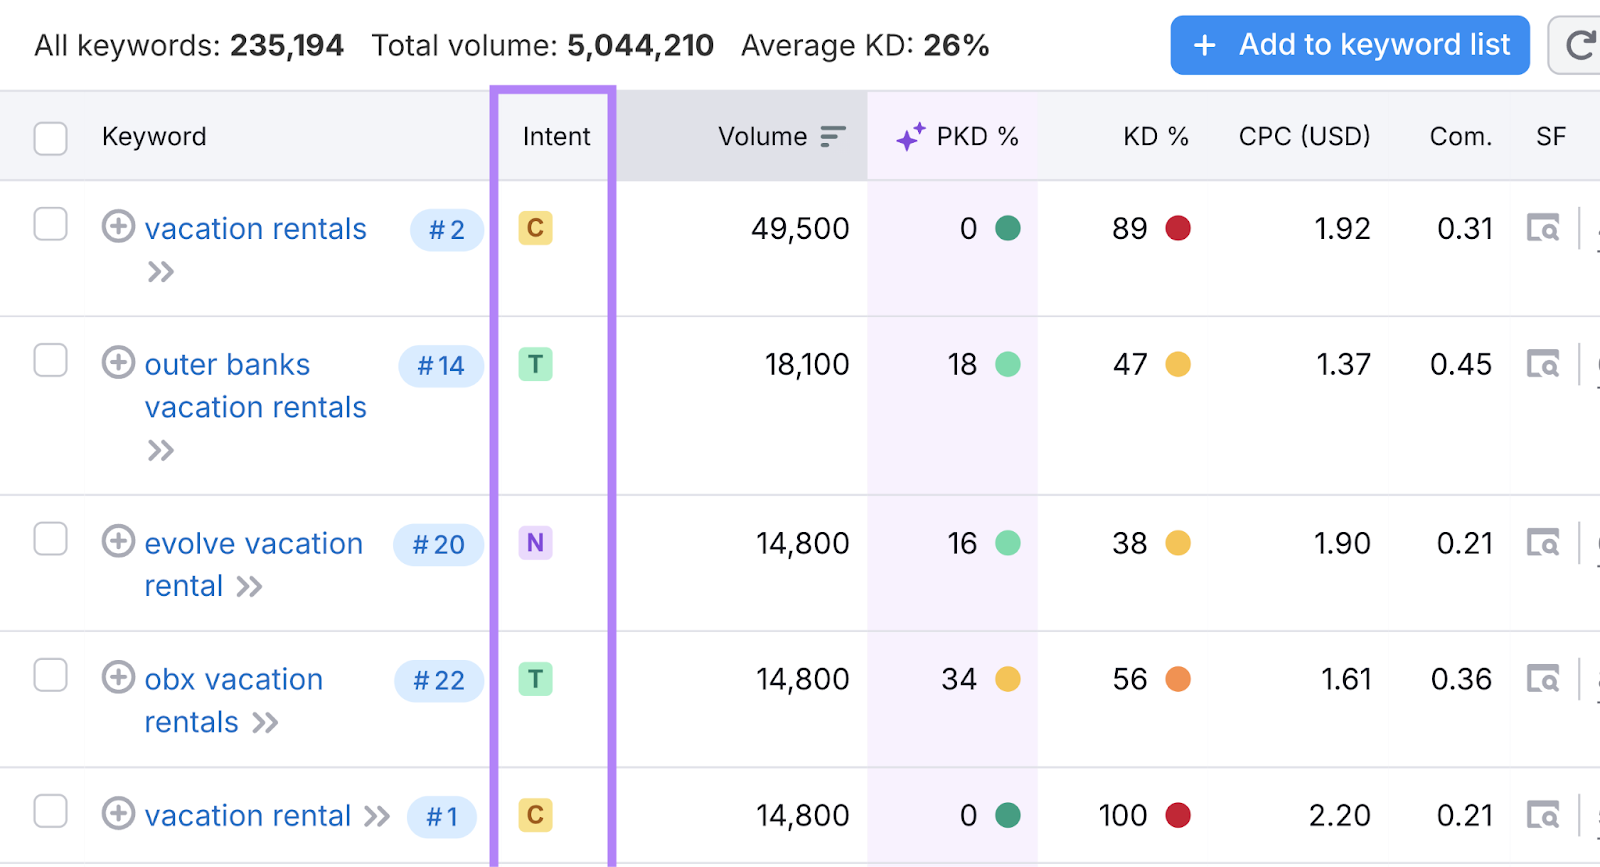Image resolution: width=1600 pixels, height=867 pixels.
Task: Open SERP features icon for vacation rentals row
Action: point(1543,228)
